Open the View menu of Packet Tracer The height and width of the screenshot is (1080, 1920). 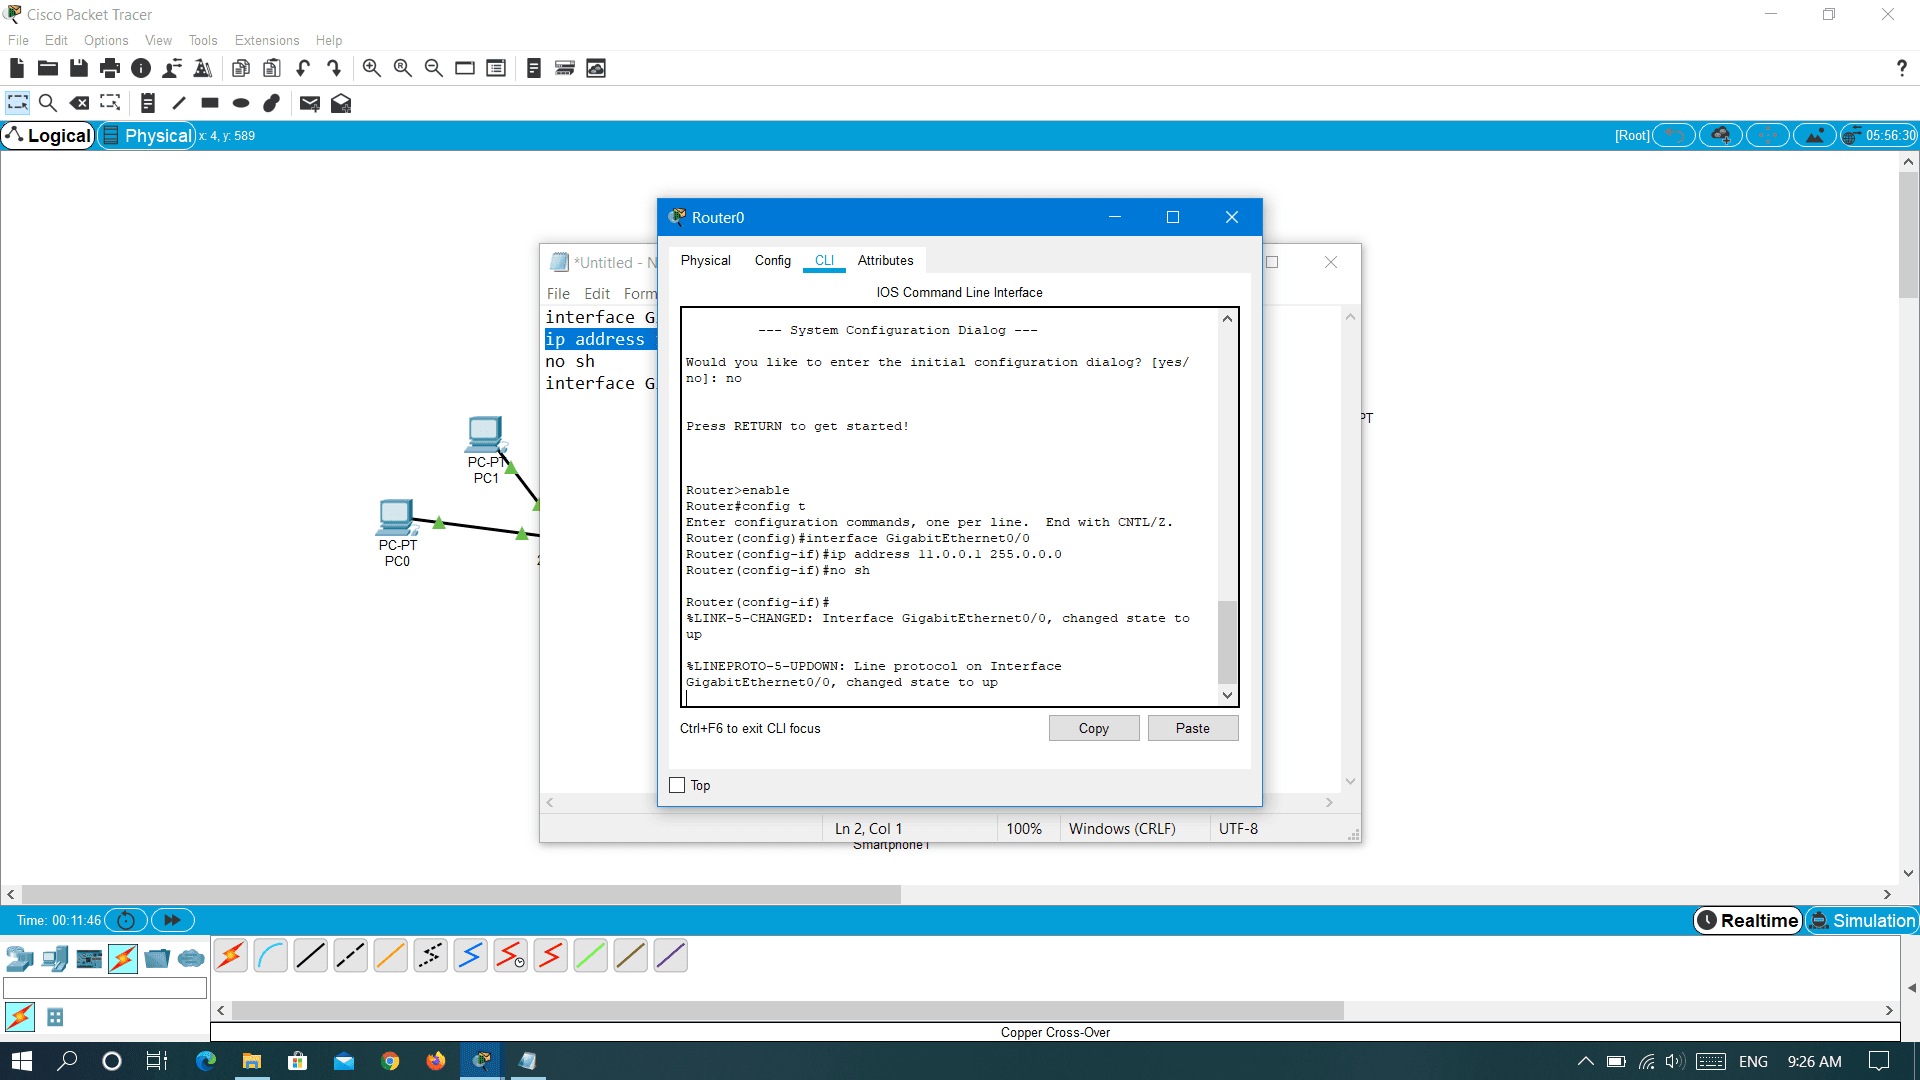158,40
